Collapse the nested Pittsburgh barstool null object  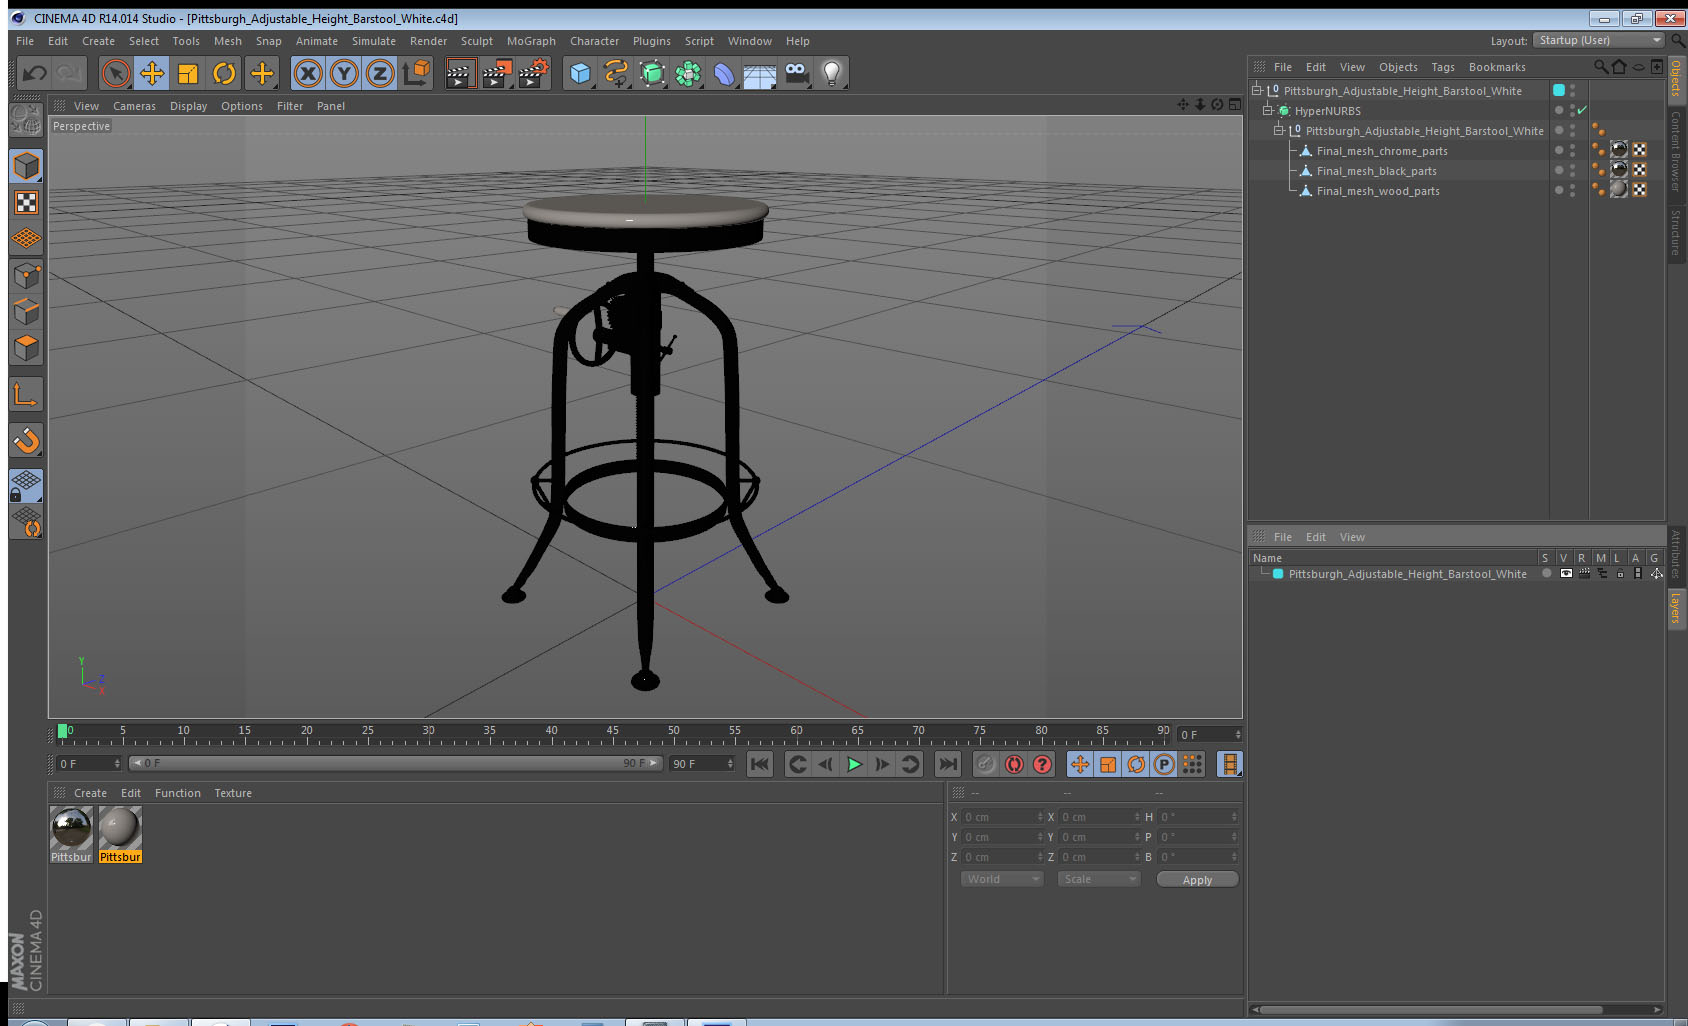coord(1279,131)
